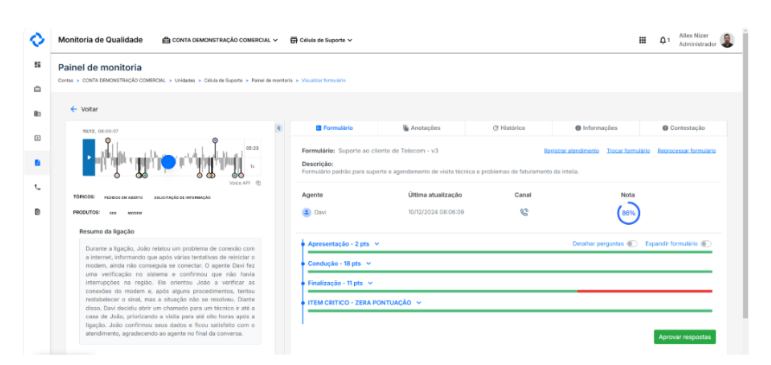
Task: Click the purple marker atop the waveform
Action: pyautogui.click(x=215, y=141)
